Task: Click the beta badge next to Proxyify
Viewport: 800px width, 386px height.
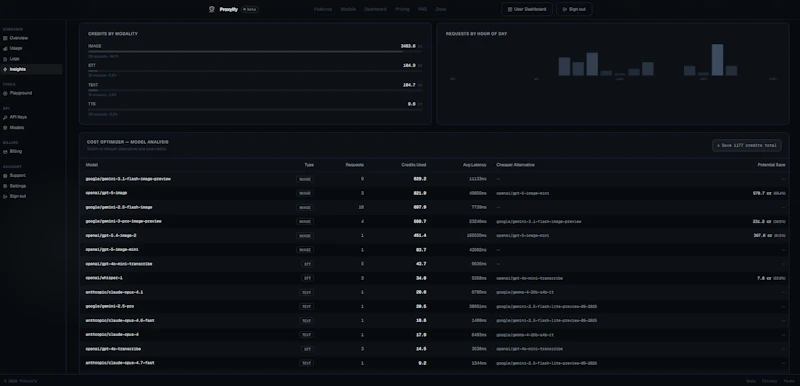Action: 249,9
